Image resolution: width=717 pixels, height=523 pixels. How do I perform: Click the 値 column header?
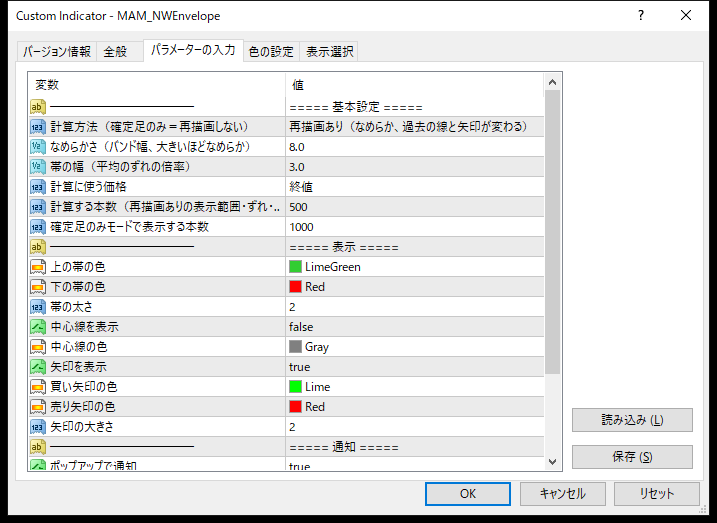tap(415, 85)
